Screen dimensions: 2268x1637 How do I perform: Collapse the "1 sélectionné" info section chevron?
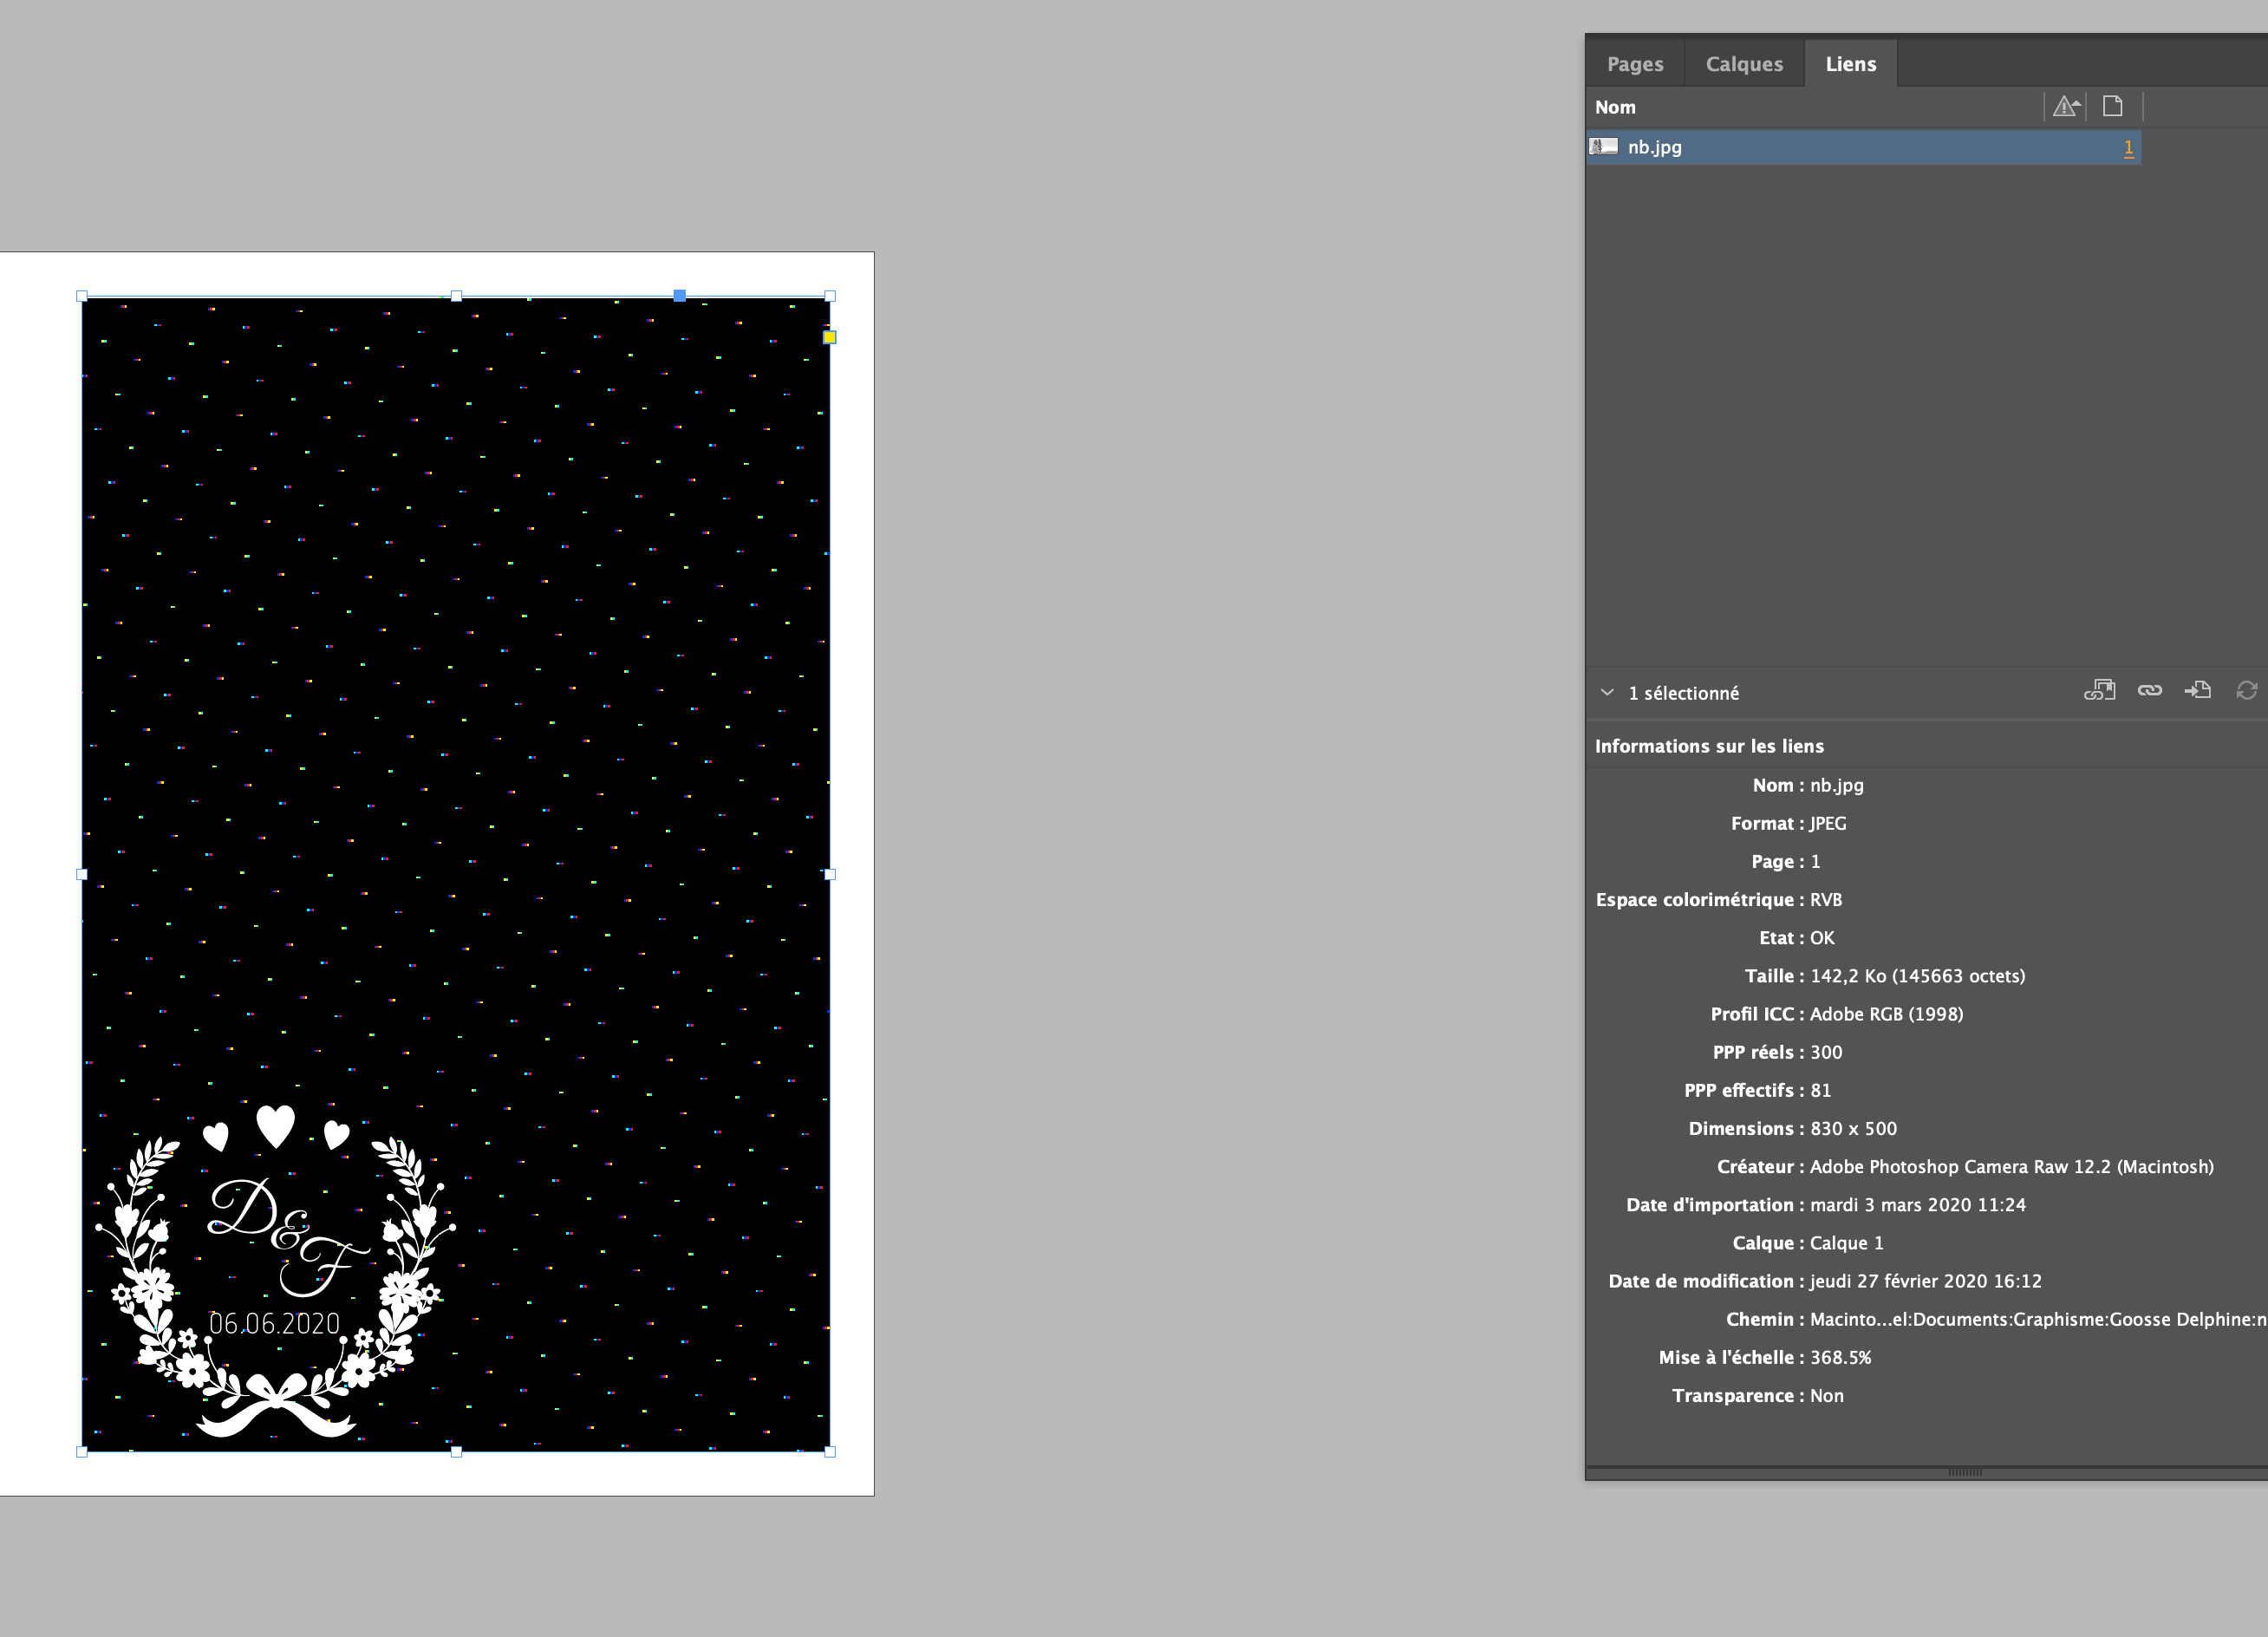point(1608,692)
